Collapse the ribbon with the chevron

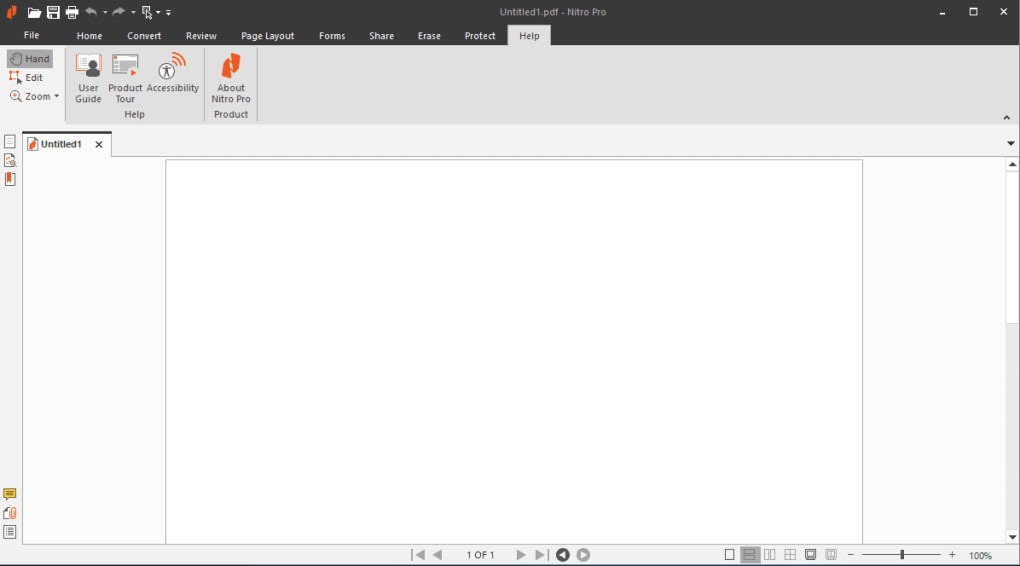point(1006,118)
